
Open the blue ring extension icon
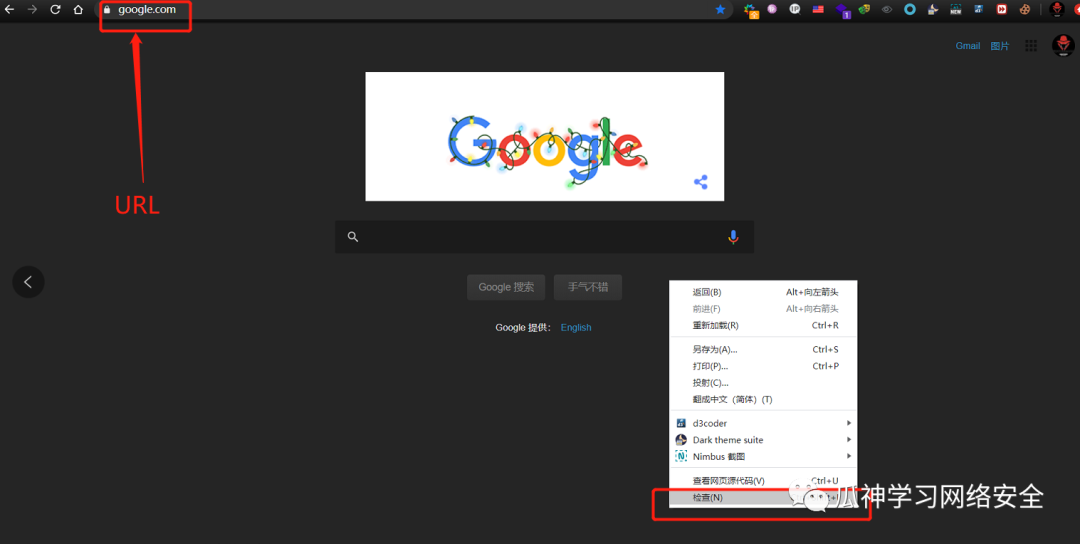pyautogui.click(x=910, y=10)
